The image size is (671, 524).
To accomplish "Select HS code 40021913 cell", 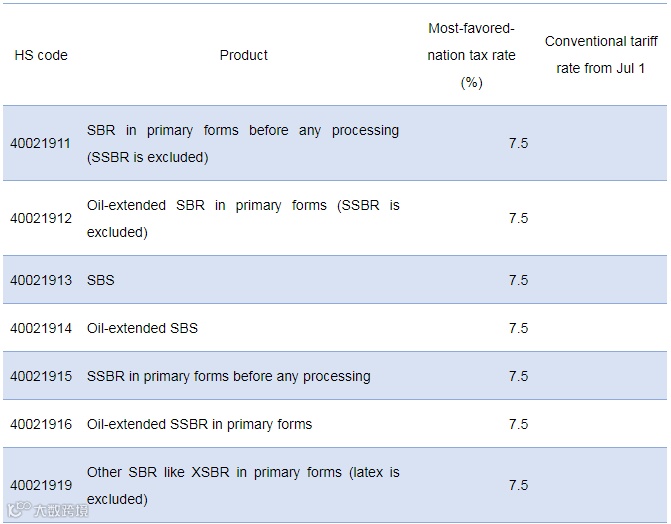I will (x=41, y=280).
